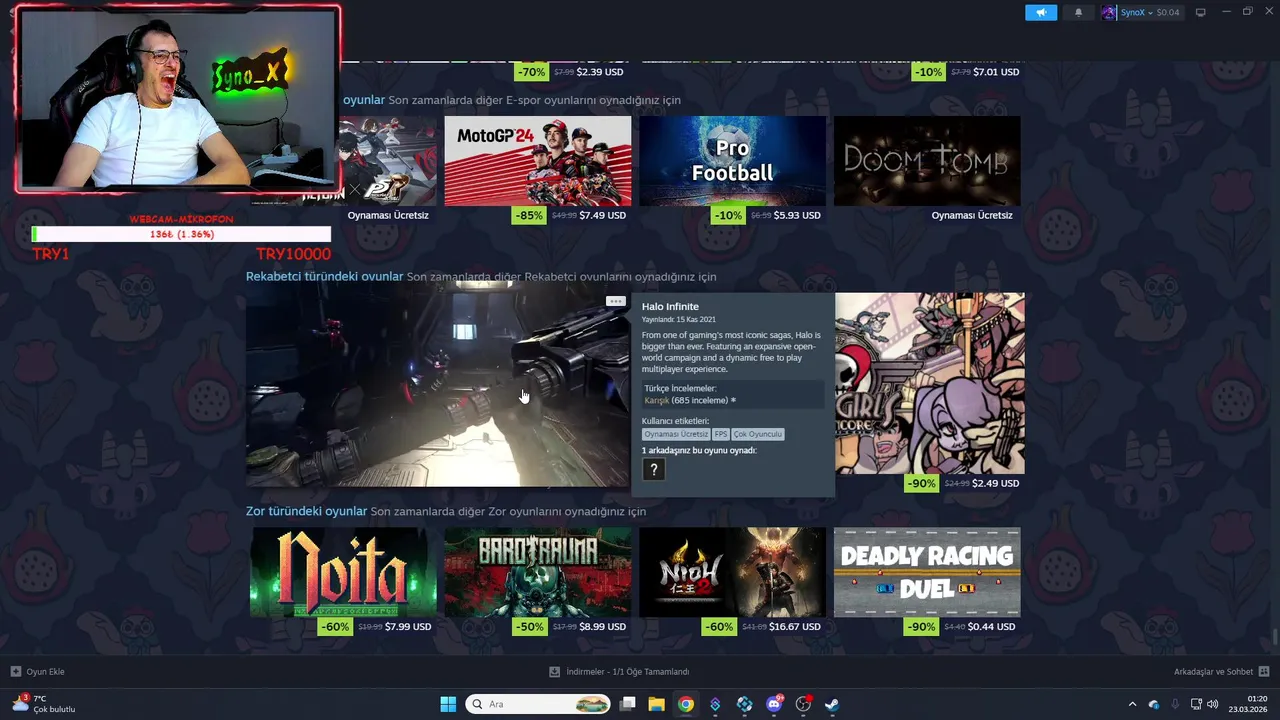Open the Steam notifications bell
Viewport: 1280px width, 720px height.
click(1078, 13)
